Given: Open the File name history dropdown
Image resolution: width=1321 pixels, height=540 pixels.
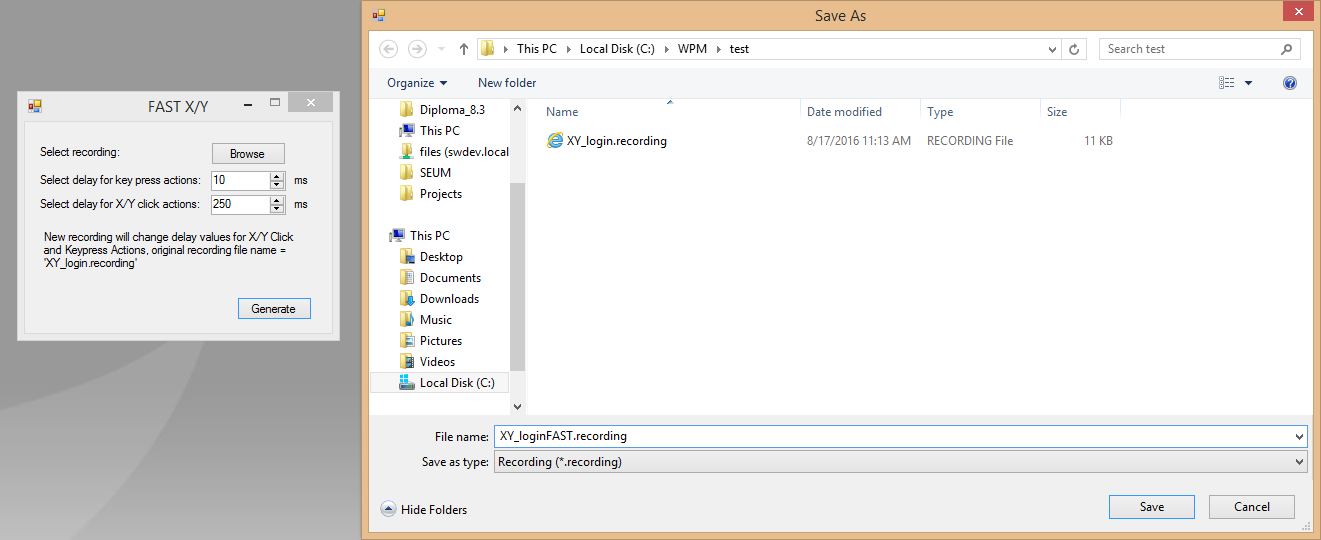Looking at the screenshot, I should [1299, 436].
